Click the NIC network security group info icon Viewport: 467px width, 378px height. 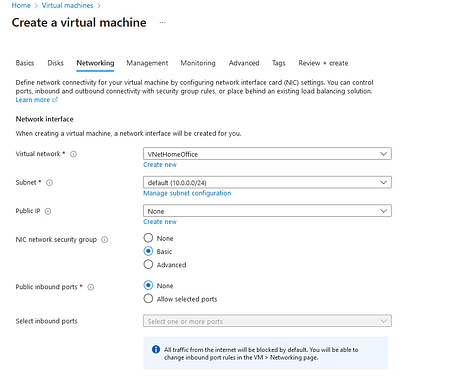tap(104, 240)
